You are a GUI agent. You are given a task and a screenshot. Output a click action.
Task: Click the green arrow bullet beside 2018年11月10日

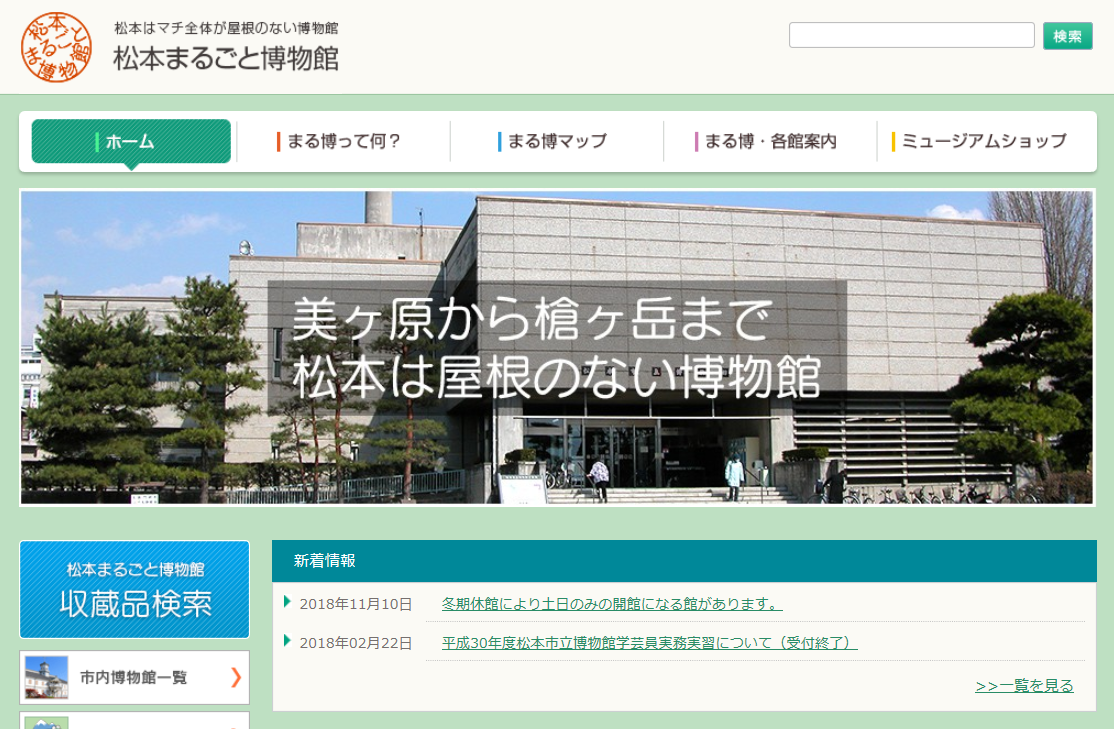288,602
